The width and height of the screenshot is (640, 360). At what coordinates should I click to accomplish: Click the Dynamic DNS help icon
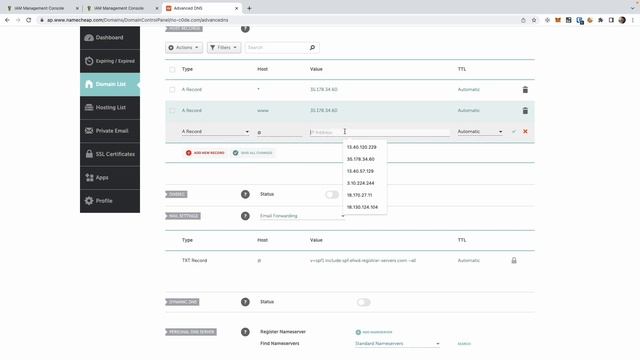tap(245, 302)
